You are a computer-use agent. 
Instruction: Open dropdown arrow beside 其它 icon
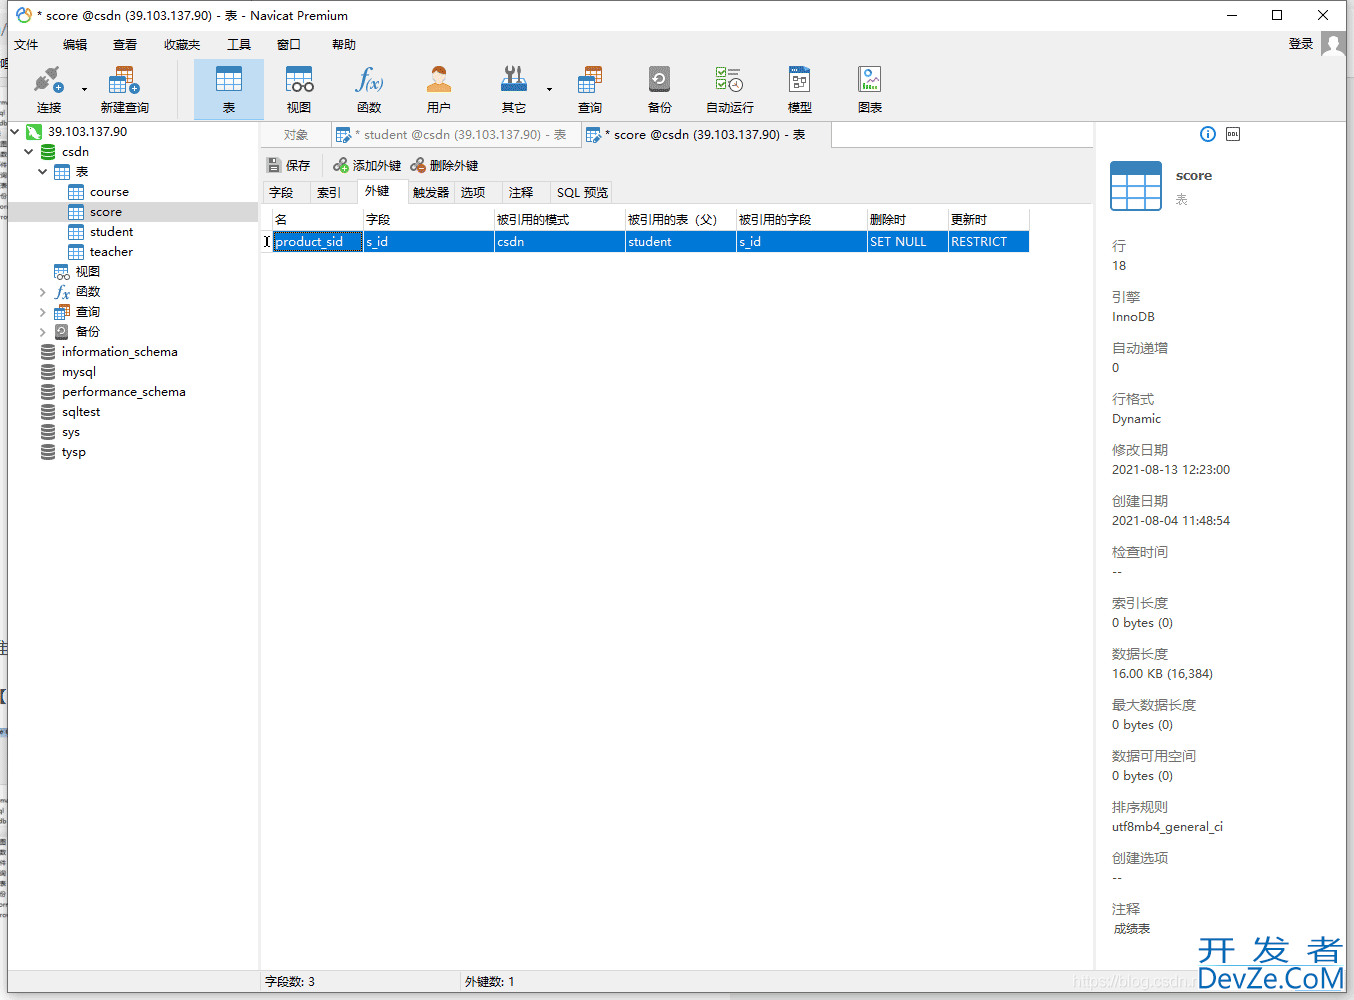point(549,90)
